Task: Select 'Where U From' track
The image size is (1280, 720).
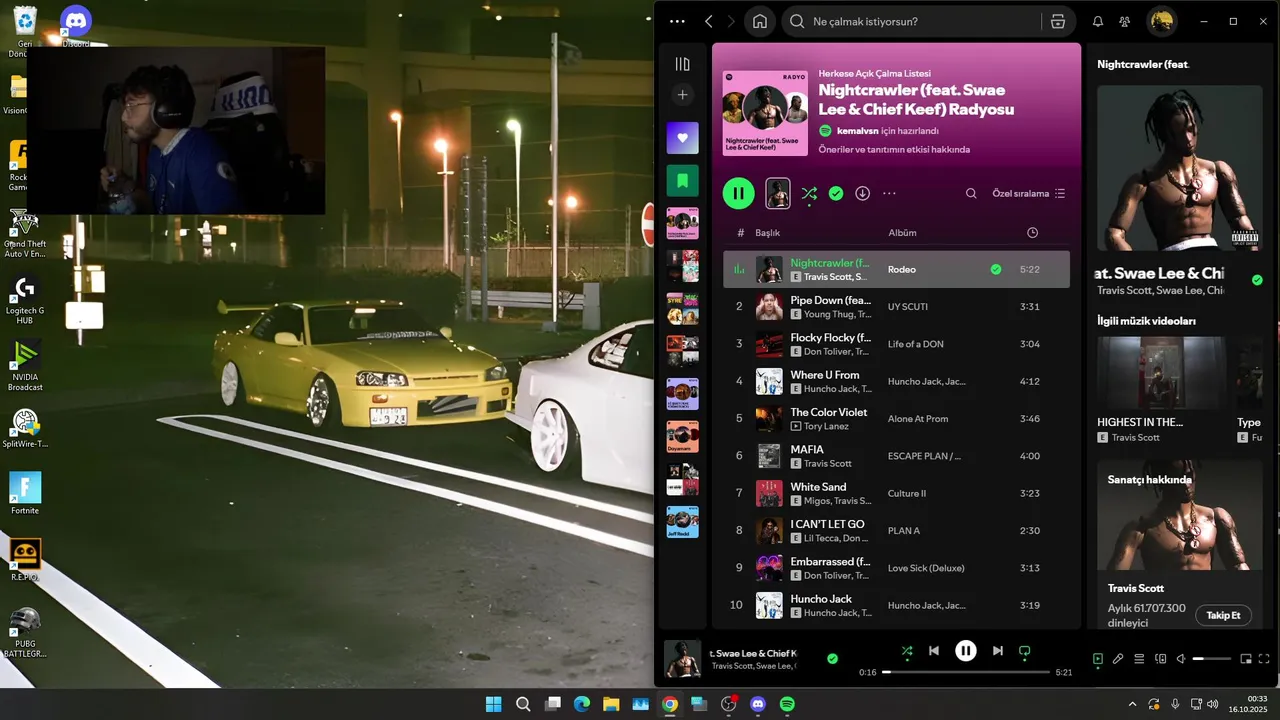Action: point(896,381)
